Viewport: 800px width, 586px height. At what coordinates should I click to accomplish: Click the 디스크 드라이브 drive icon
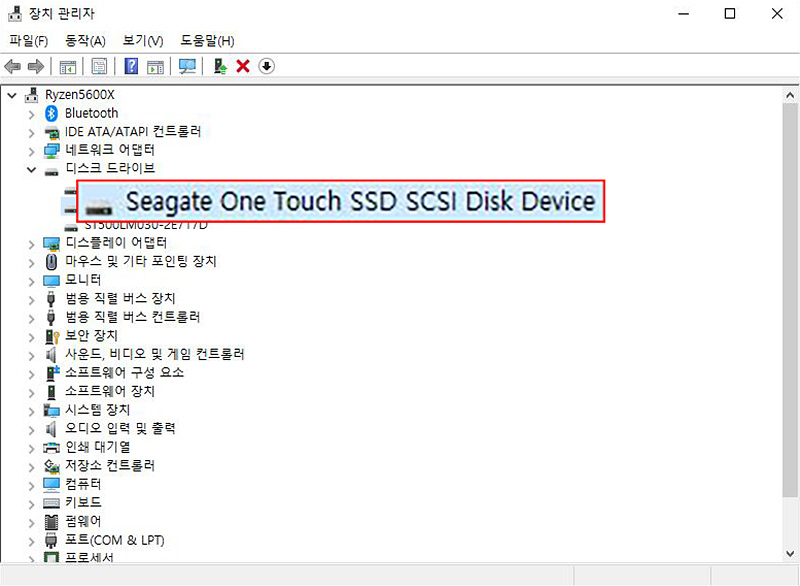52,172
